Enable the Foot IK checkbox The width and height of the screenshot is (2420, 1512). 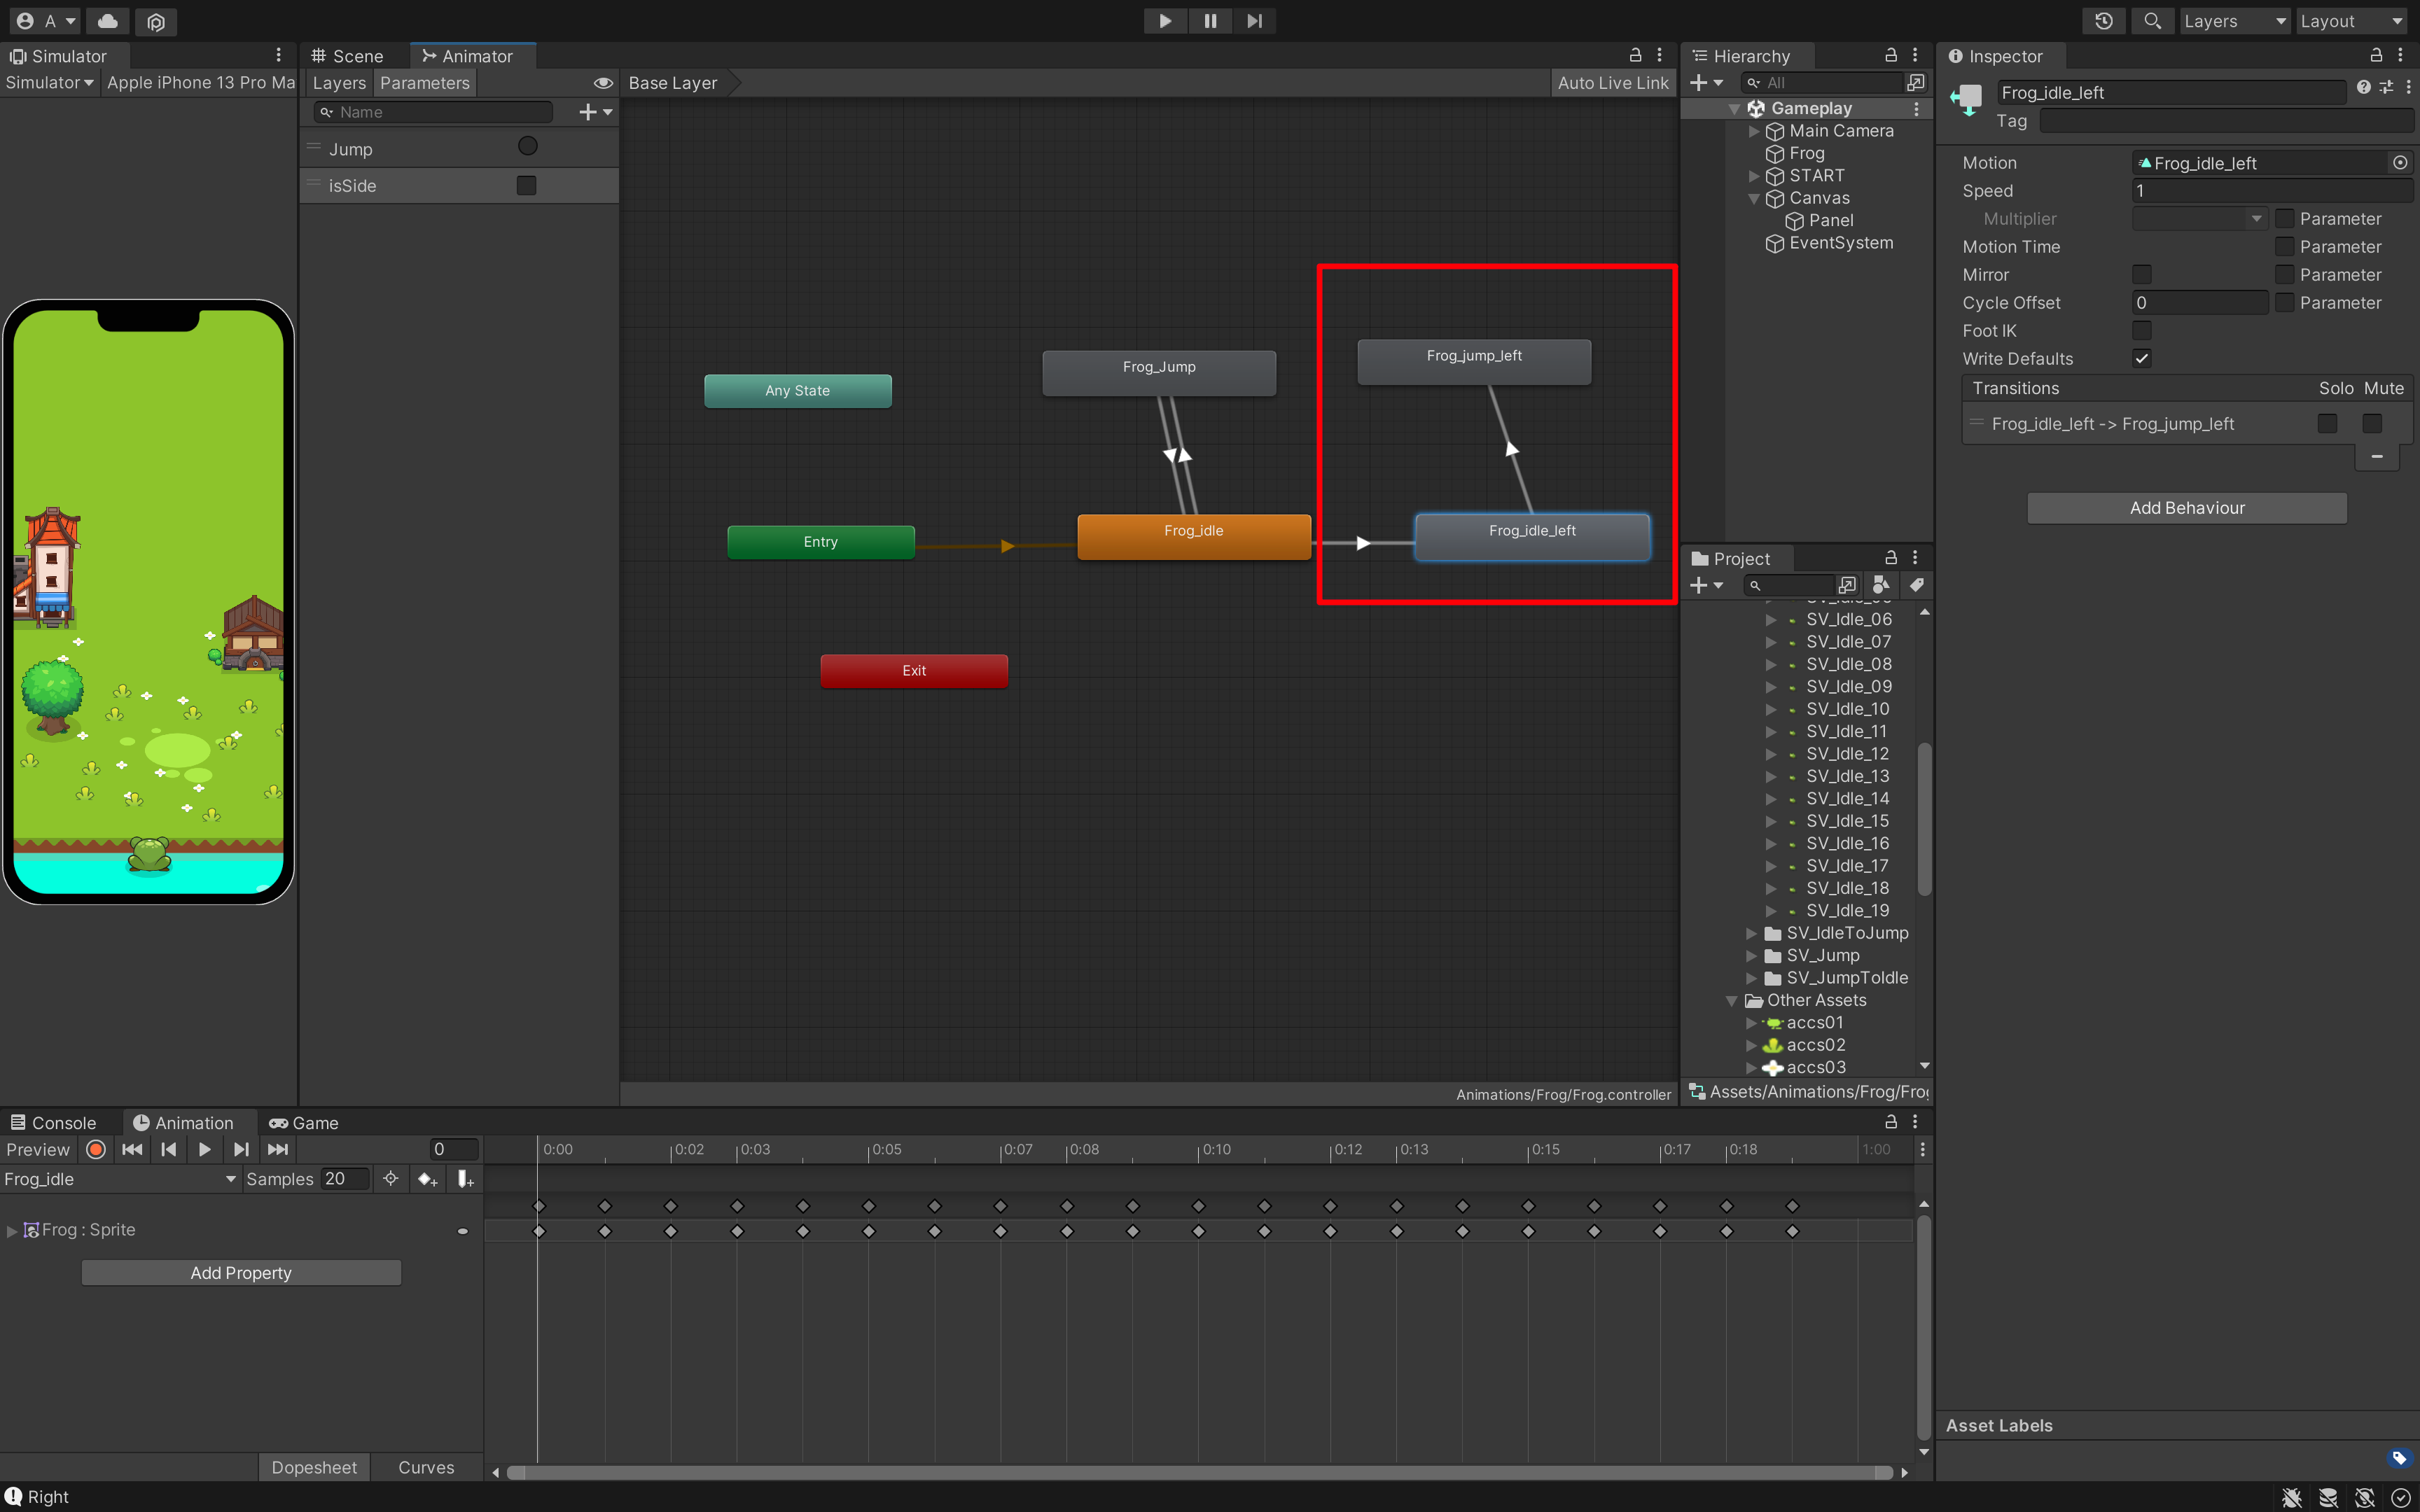2141,330
